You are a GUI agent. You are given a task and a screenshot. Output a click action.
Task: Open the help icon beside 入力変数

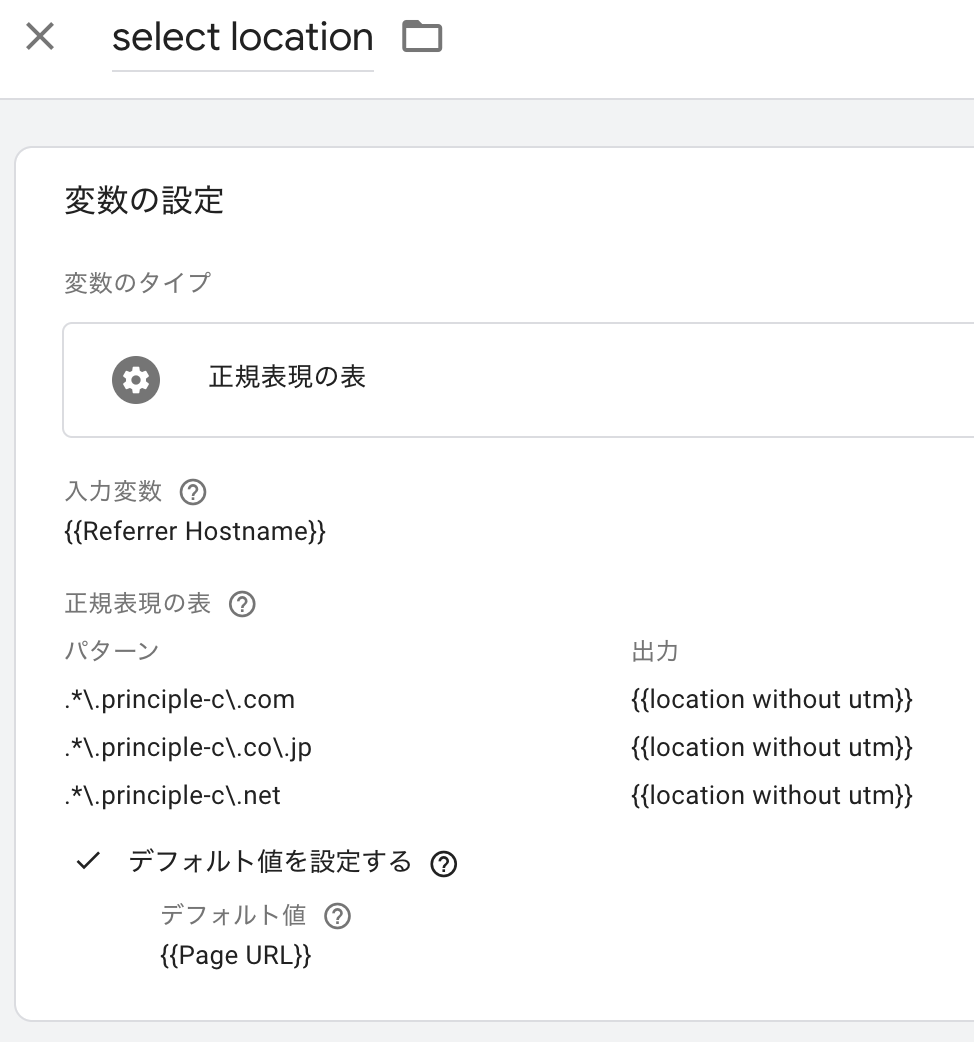coord(193,492)
